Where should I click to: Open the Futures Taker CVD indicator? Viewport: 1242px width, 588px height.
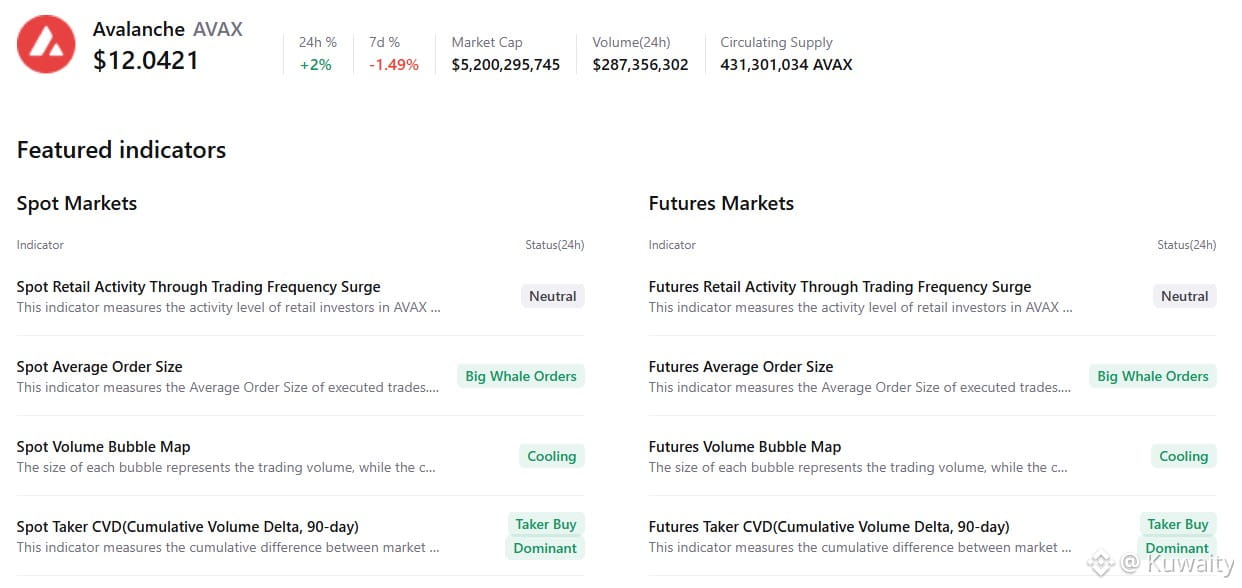coord(828,527)
